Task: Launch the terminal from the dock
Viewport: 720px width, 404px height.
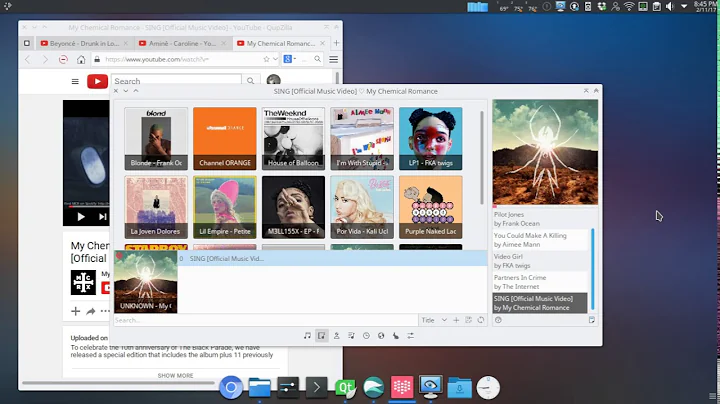Action: coord(316,387)
